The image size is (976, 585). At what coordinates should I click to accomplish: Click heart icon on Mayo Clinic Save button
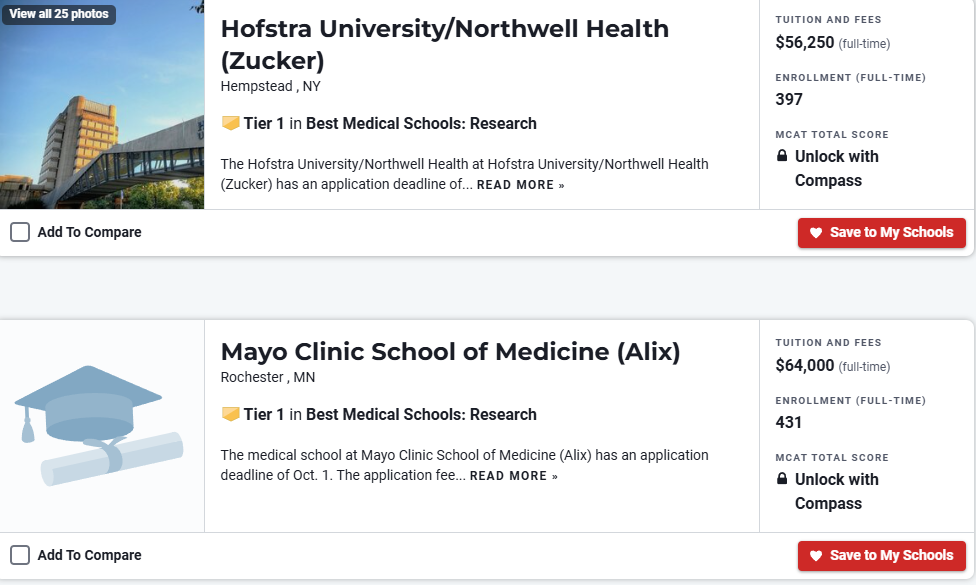click(x=816, y=556)
